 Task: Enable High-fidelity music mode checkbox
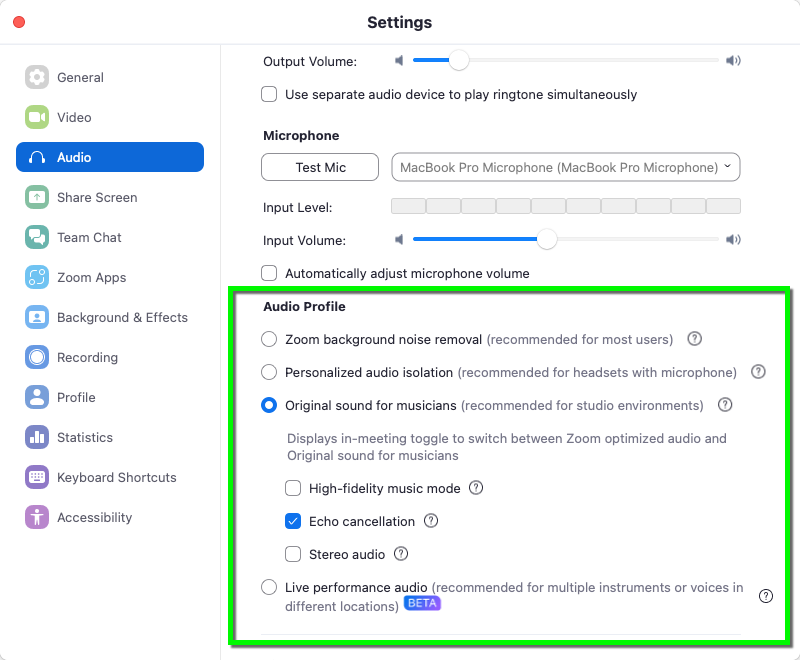point(293,488)
